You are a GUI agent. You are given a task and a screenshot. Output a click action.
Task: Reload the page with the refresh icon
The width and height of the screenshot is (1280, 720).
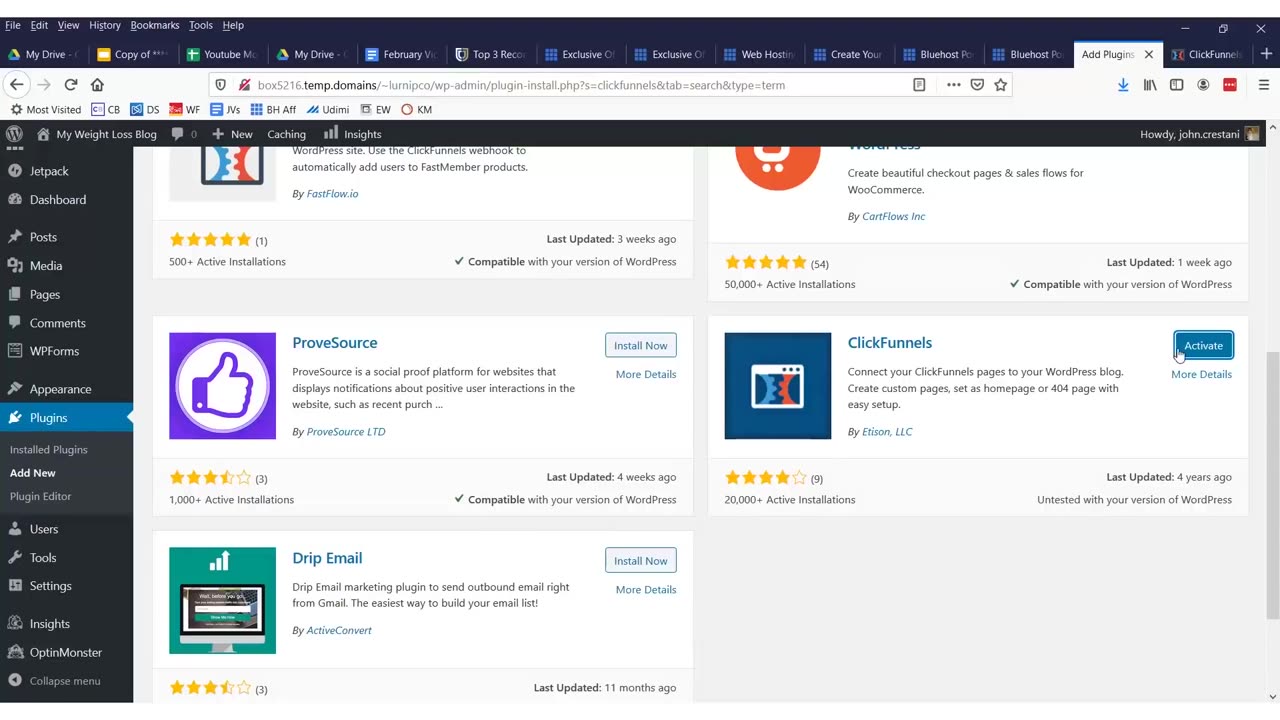(71, 85)
